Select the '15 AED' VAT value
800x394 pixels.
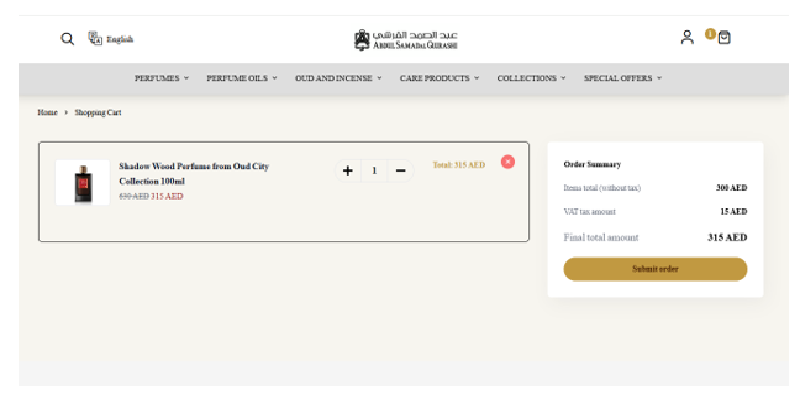[x=734, y=211]
